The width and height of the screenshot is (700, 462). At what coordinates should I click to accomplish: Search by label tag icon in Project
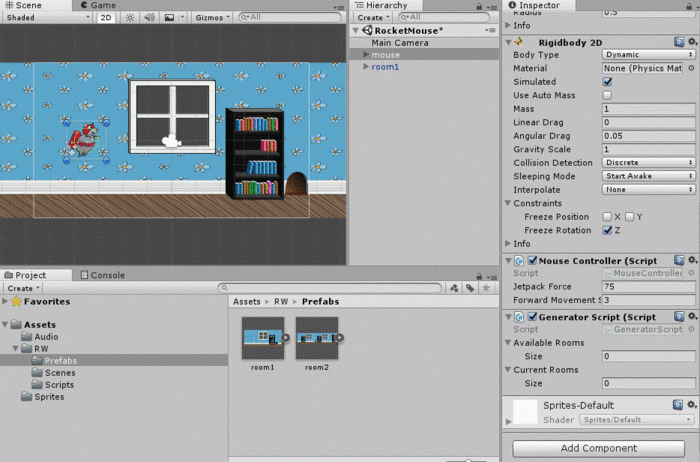pos(470,288)
